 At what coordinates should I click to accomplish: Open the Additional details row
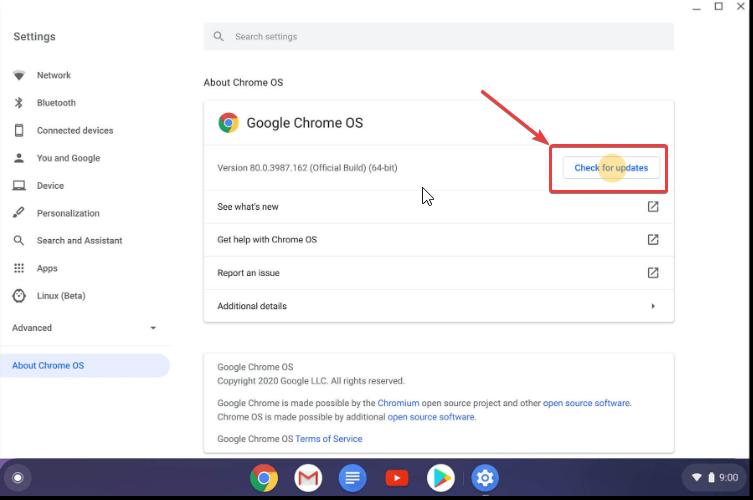(438, 306)
